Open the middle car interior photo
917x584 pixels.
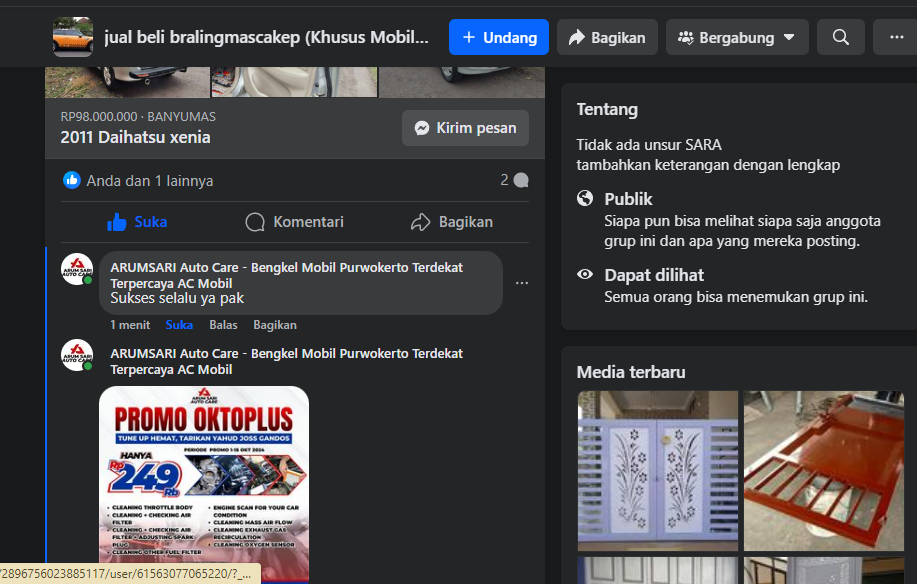pyautogui.click(x=294, y=82)
